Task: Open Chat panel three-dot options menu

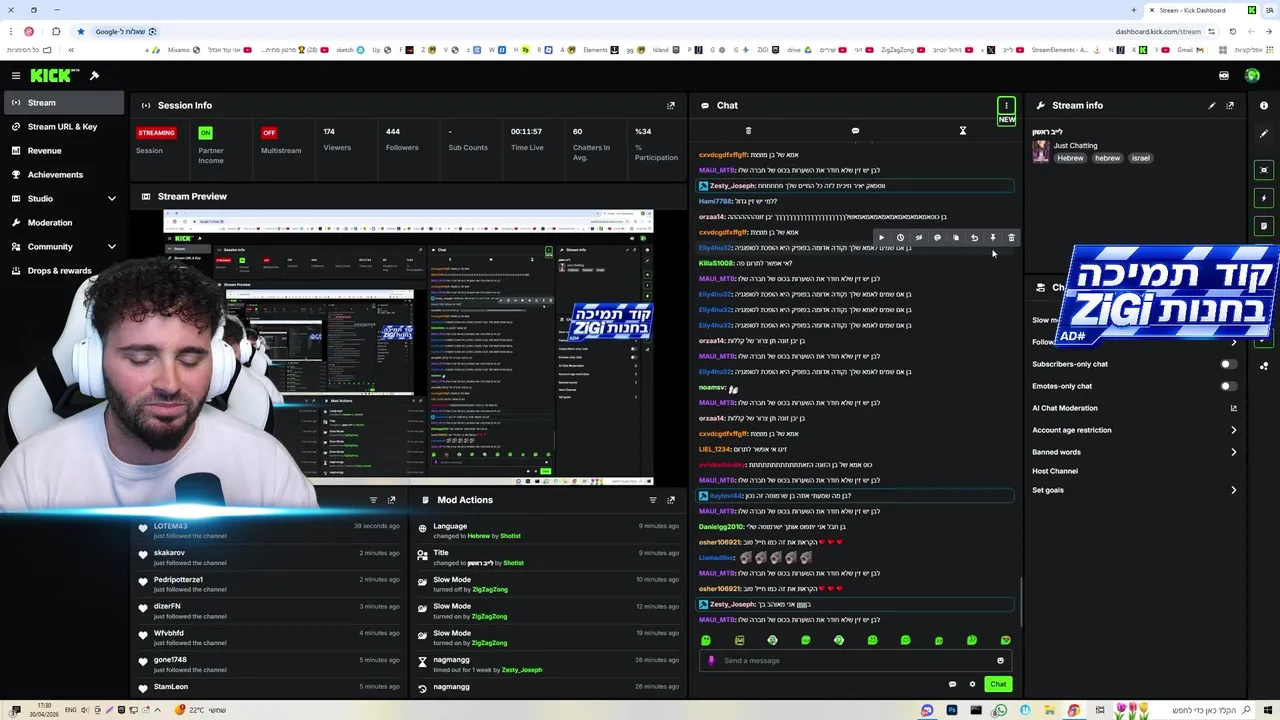Action: coord(1006,105)
